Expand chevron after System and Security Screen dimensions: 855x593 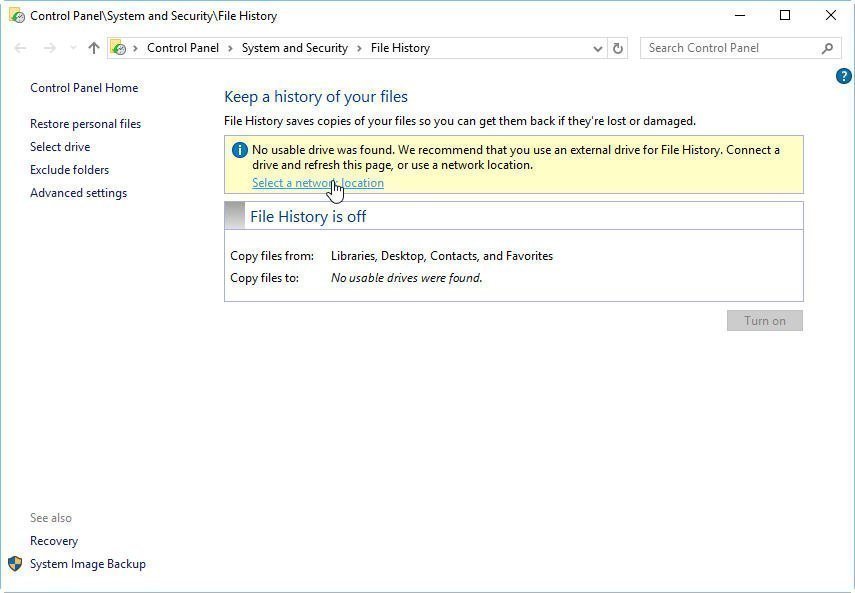coord(359,48)
